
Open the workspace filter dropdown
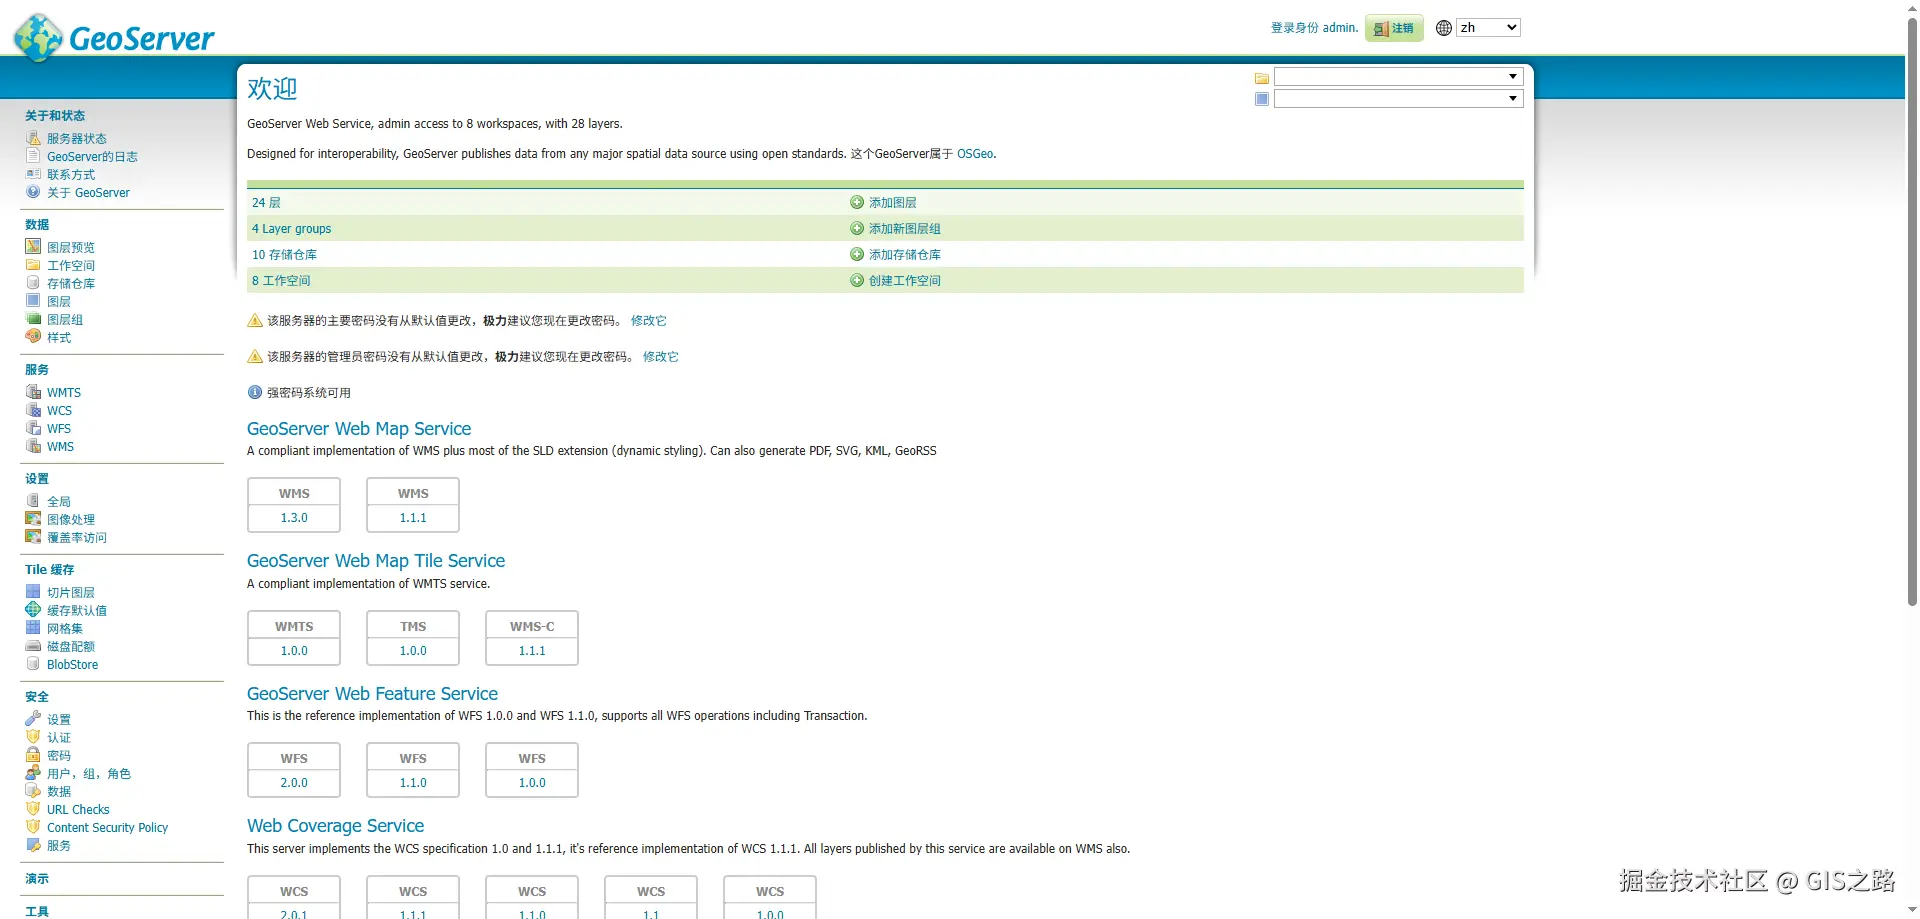[x=1398, y=77]
